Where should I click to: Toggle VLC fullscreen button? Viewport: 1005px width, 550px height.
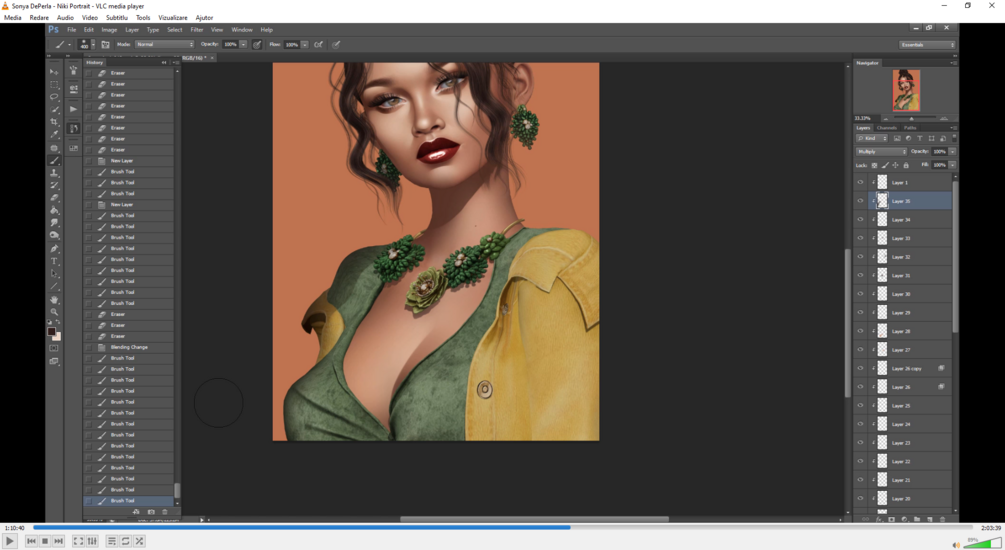pyautogui.click(x=78, y=542)
